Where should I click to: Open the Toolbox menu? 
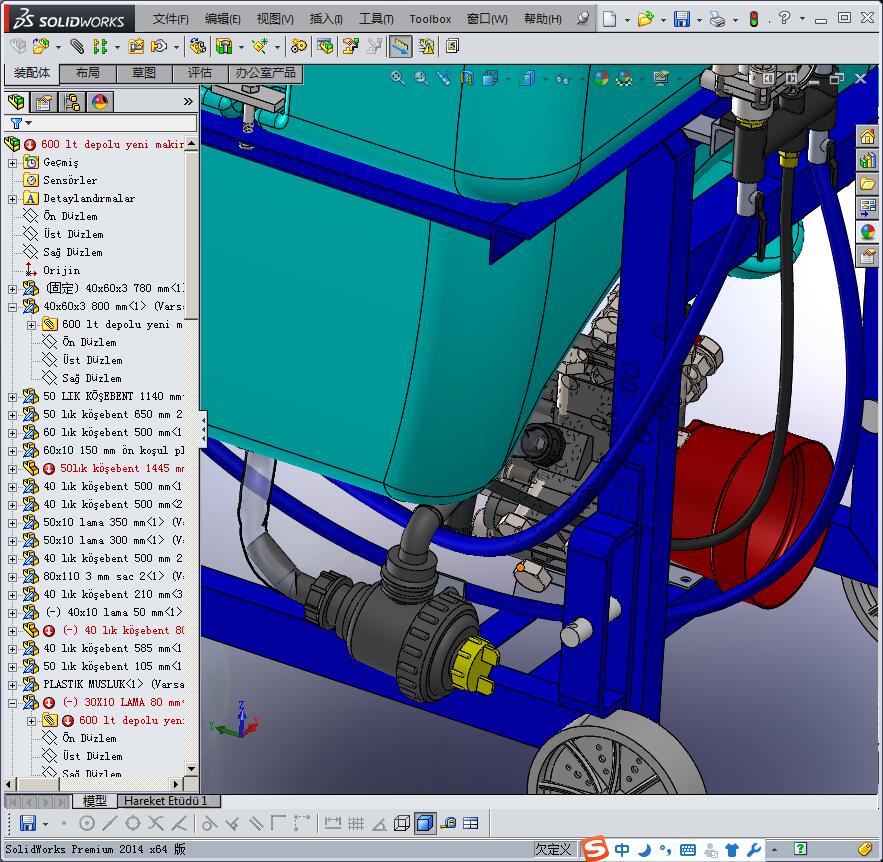tap(430, 19)
